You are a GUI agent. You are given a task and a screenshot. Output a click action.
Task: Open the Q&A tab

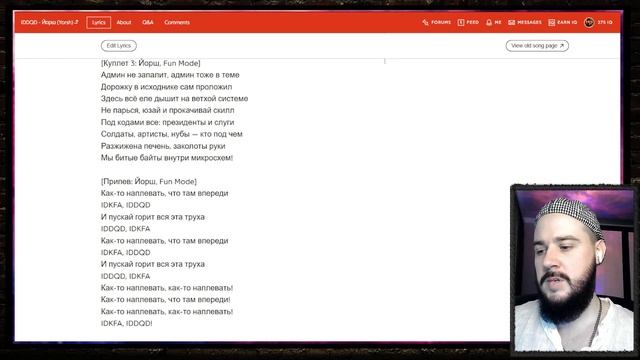[148, 22]
